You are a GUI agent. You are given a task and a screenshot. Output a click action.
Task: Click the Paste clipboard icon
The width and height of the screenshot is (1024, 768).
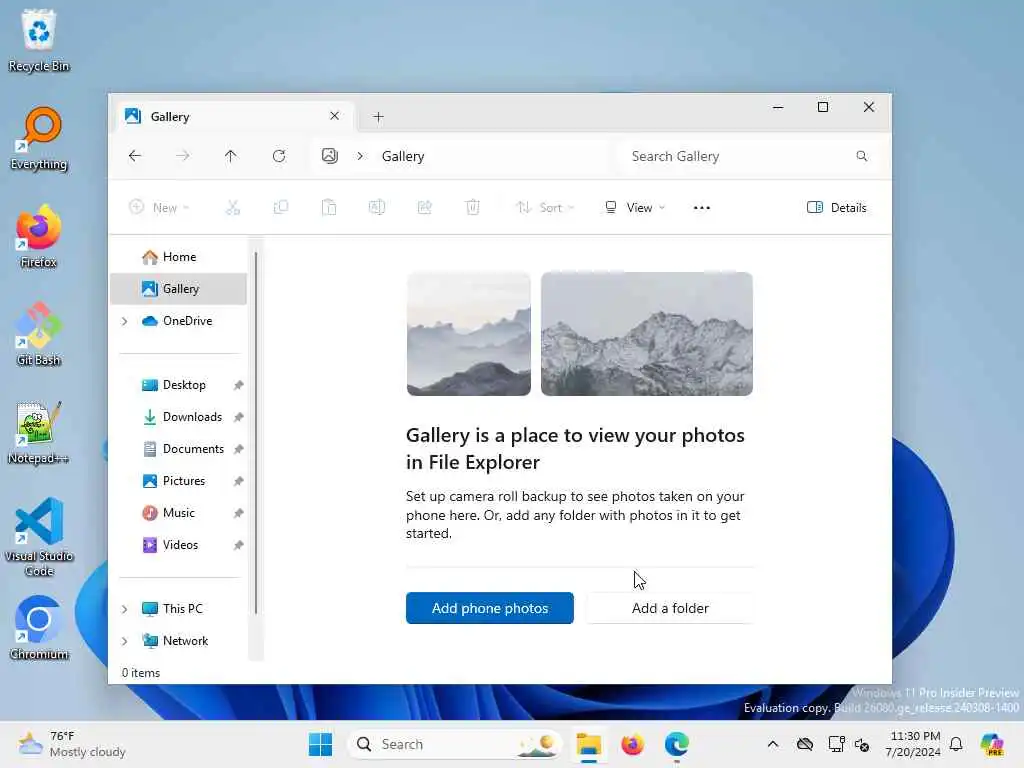pos(329,208)
